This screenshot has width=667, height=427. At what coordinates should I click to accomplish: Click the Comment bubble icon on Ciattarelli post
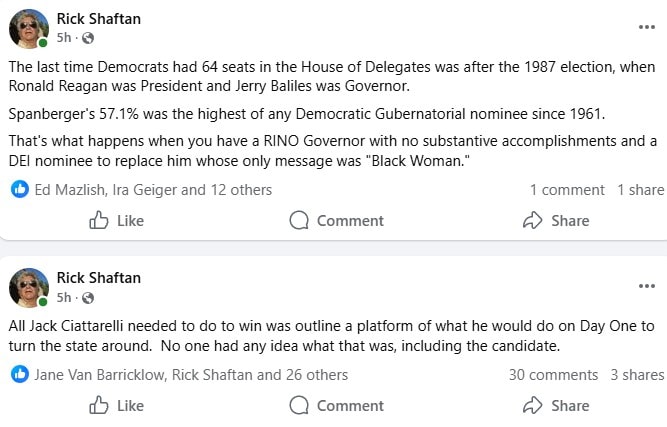point(299,405)
